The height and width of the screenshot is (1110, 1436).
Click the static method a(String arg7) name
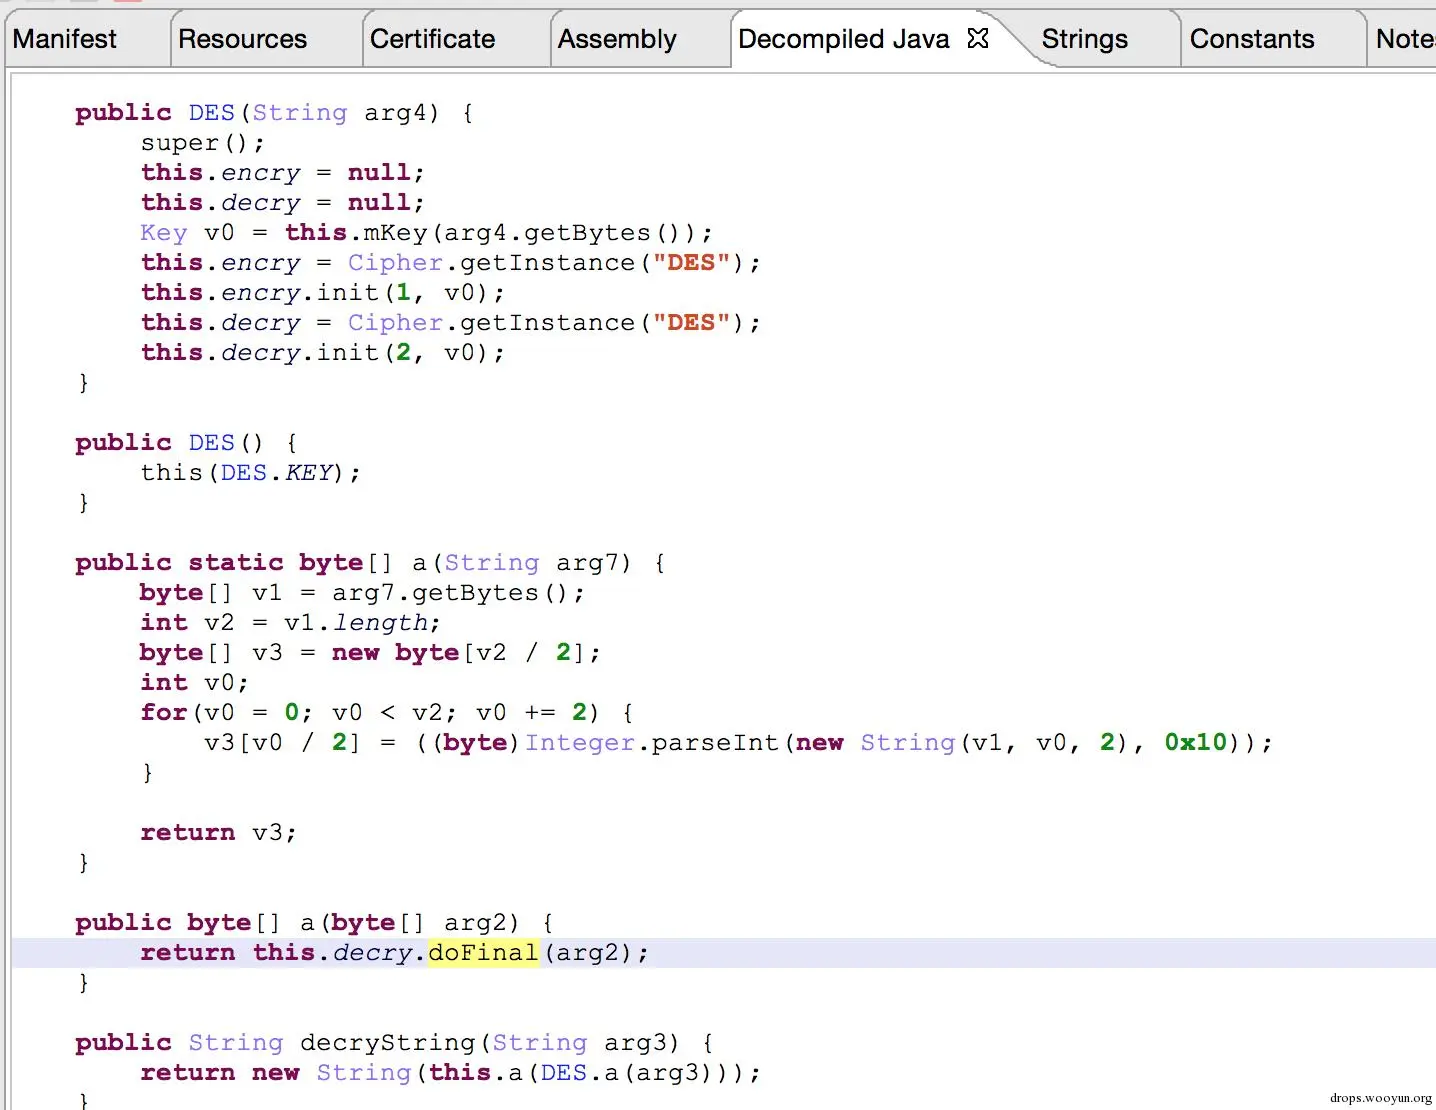(x=420, y=563)
